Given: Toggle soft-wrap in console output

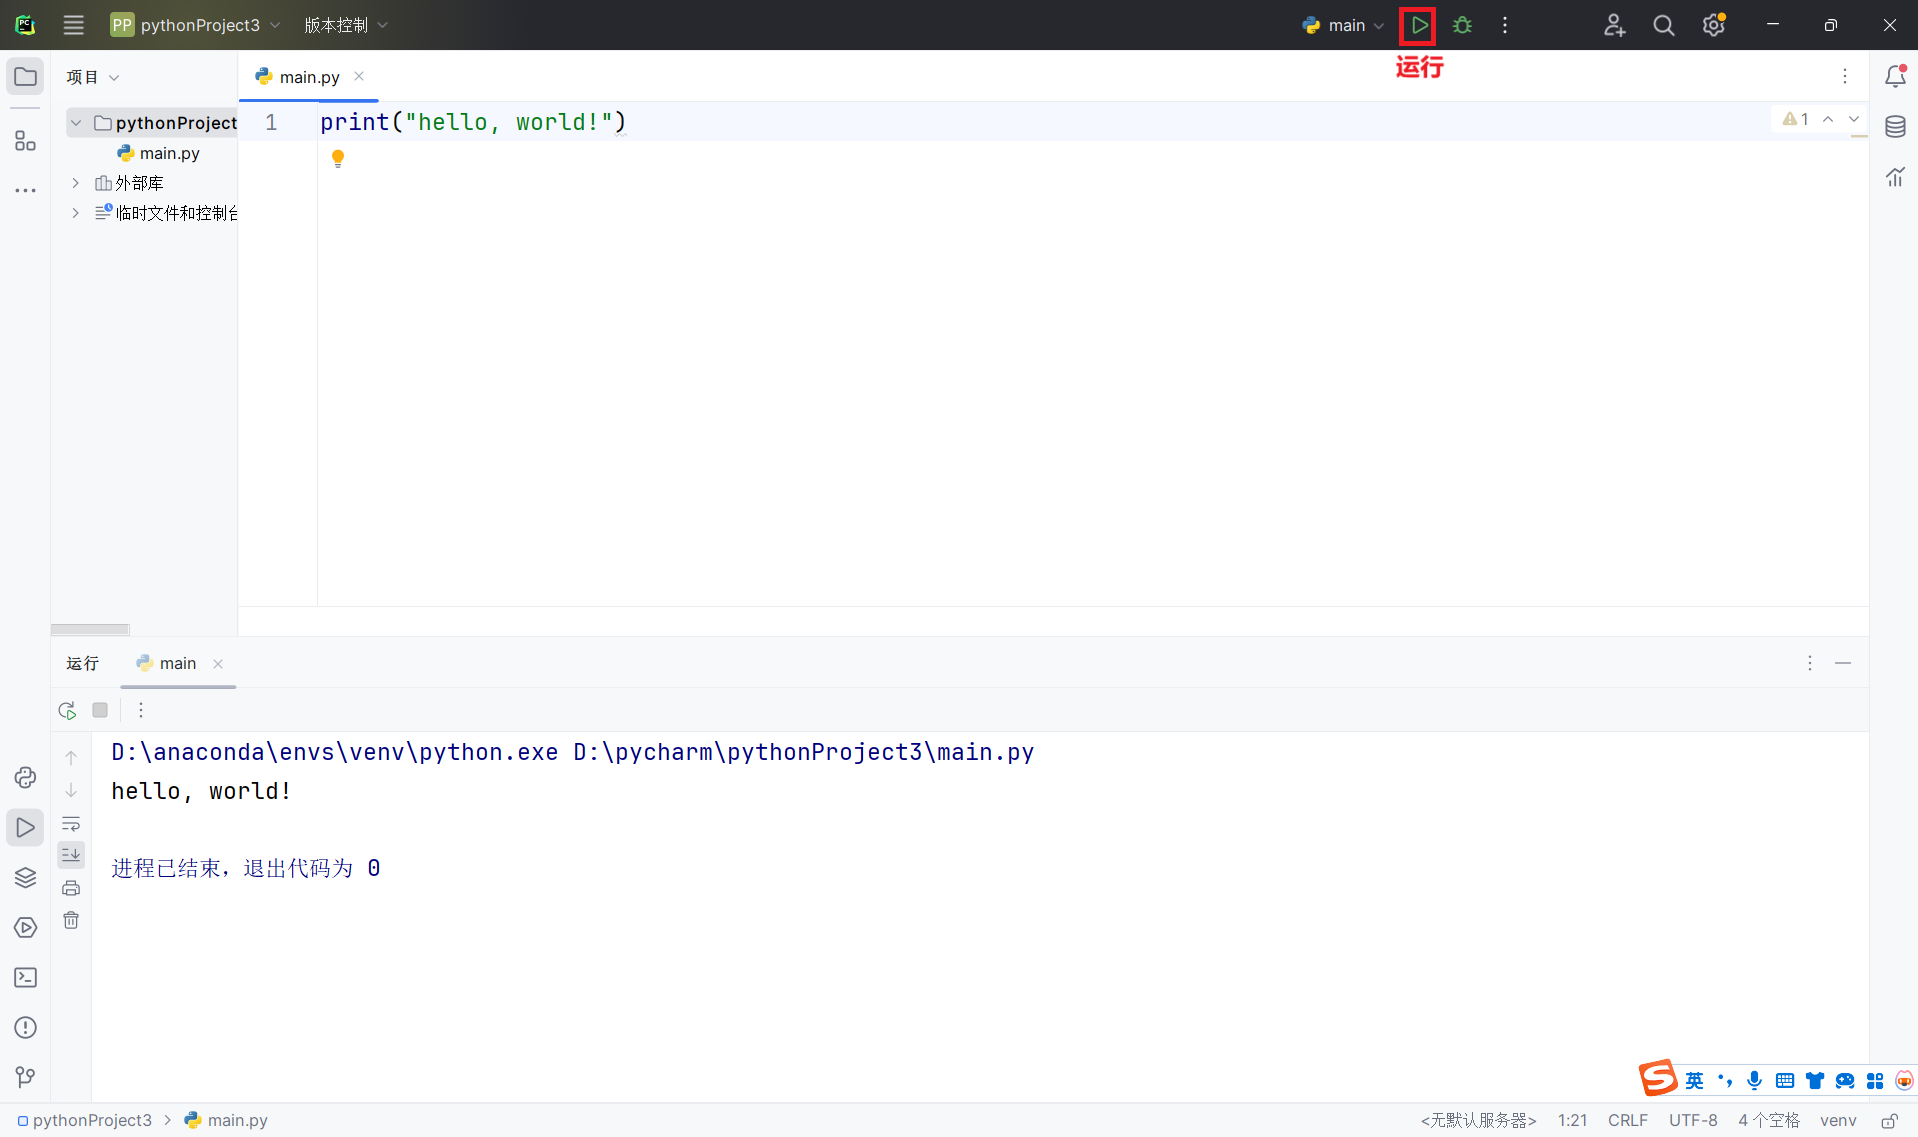Looking at the screenshot, I should tap(71, 824).
